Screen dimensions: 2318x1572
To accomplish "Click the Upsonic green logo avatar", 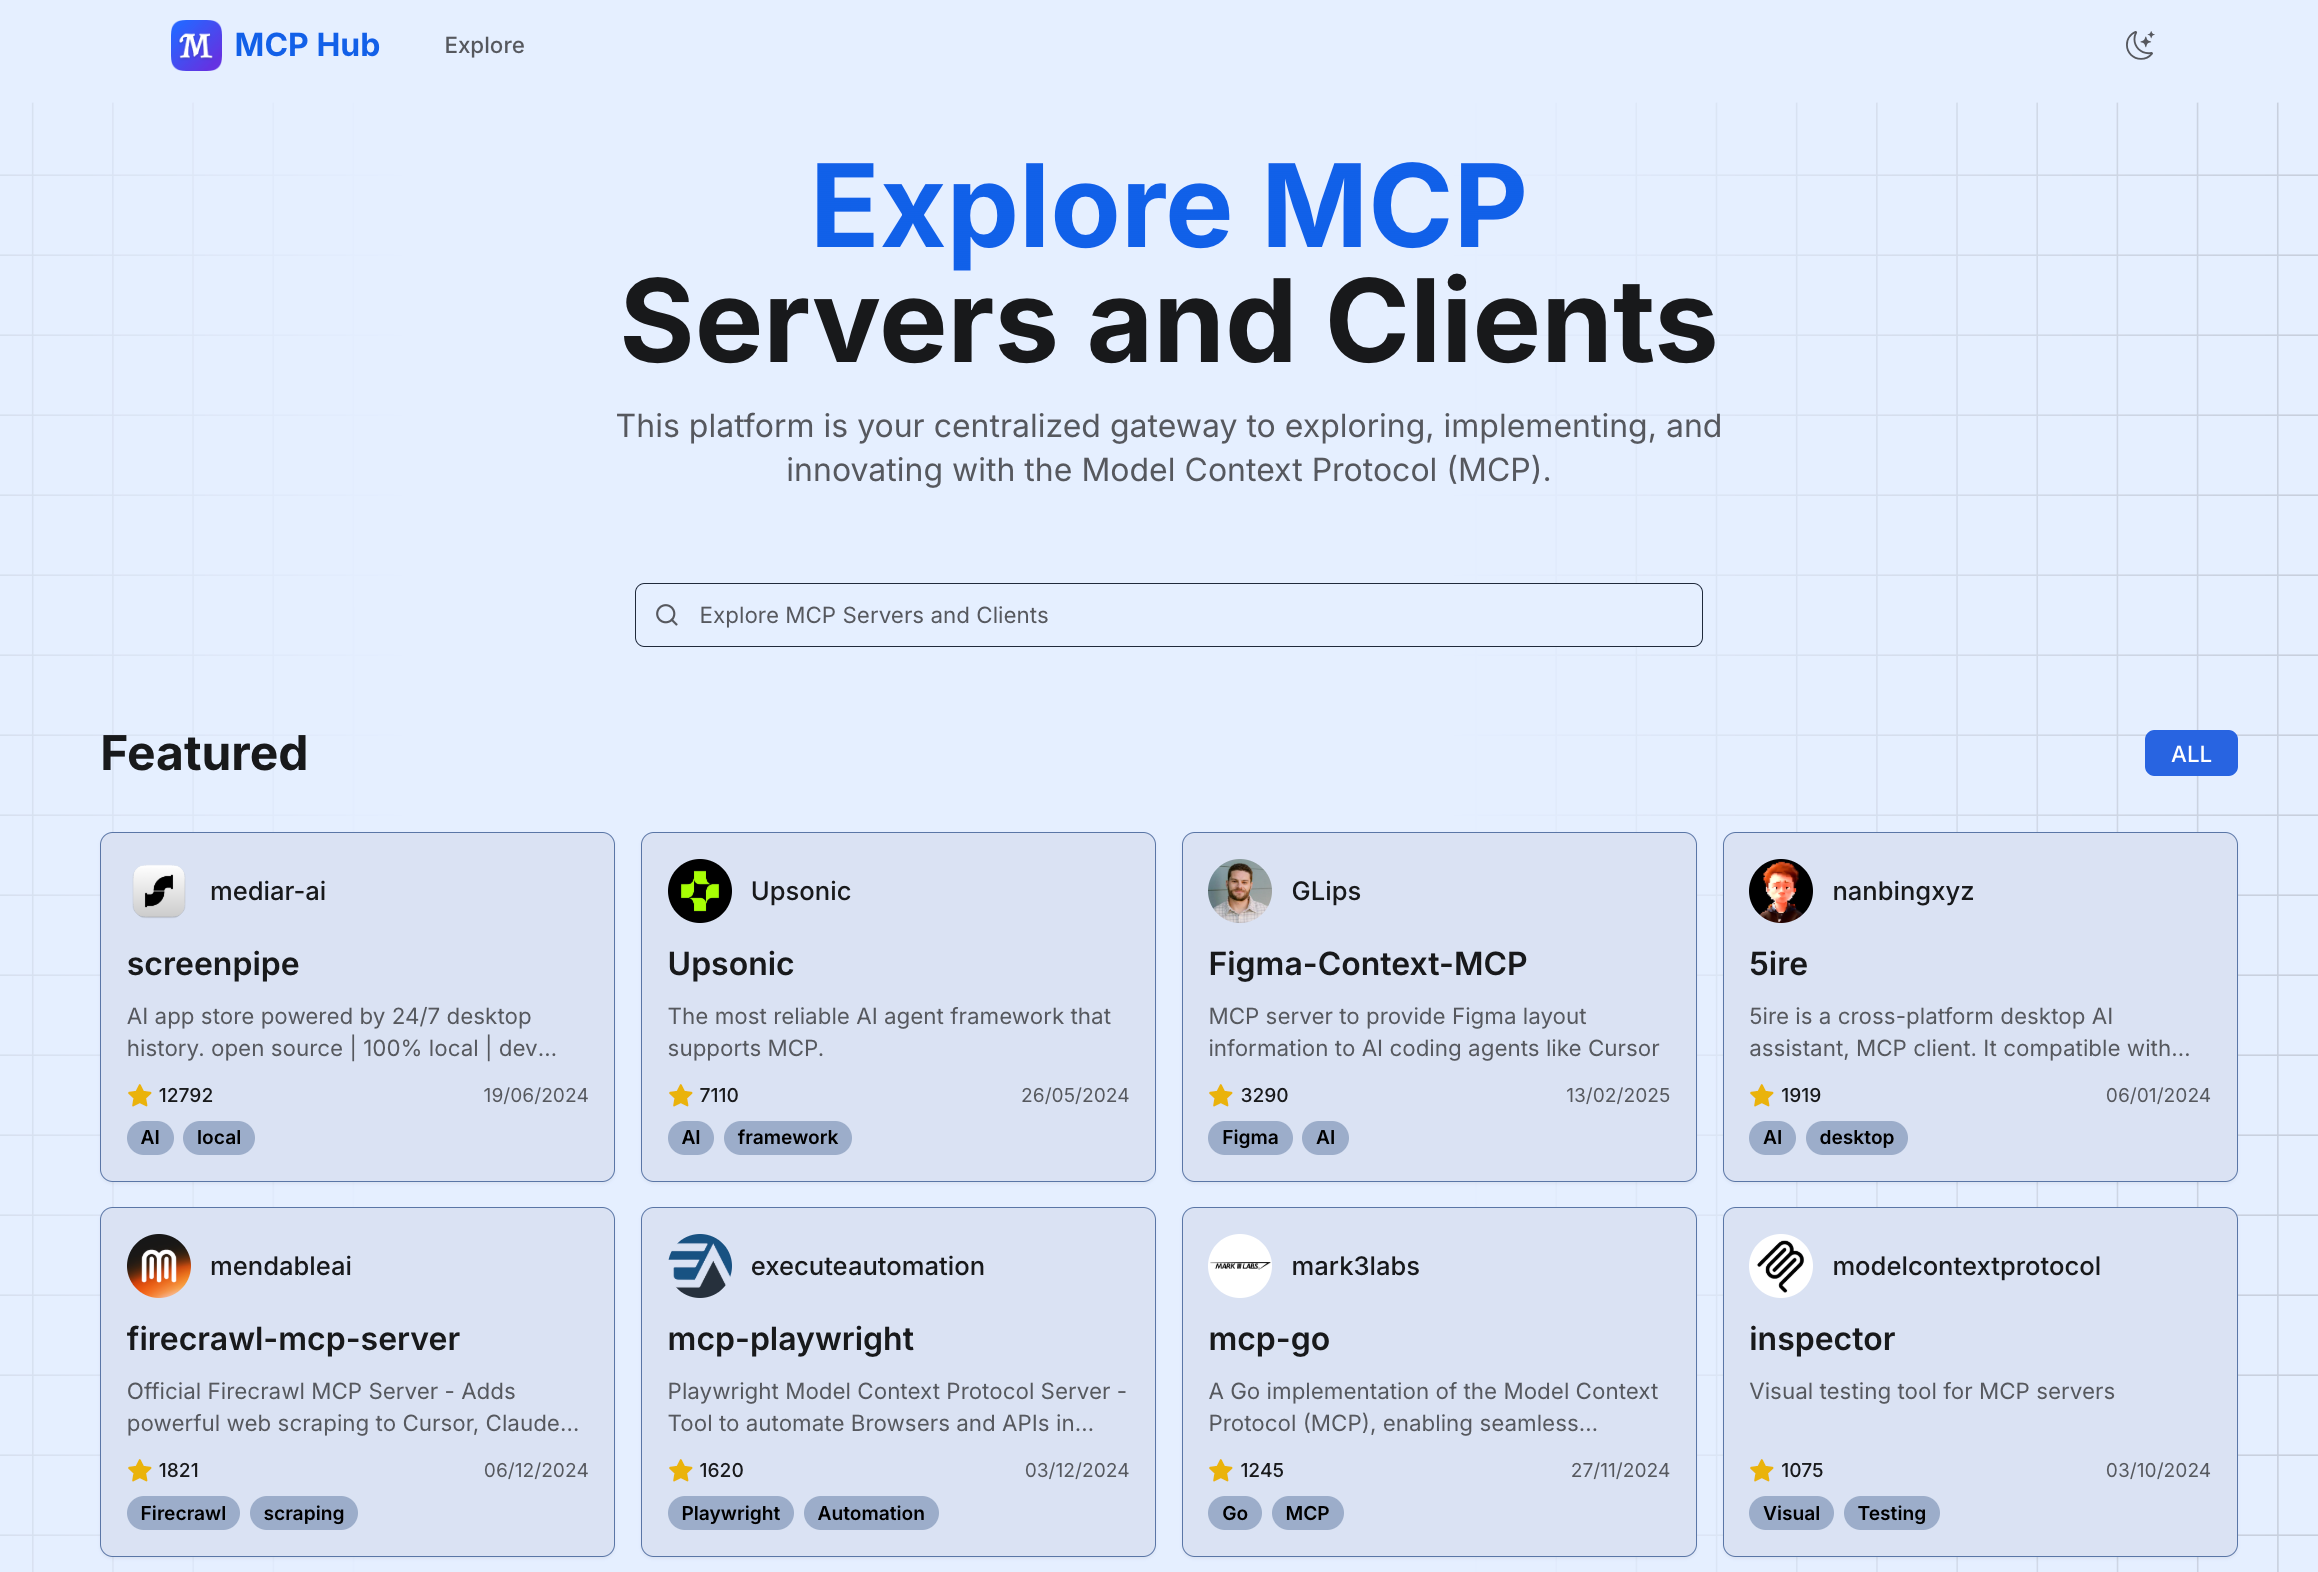I will pyautogui.click(x=699, y=891).
